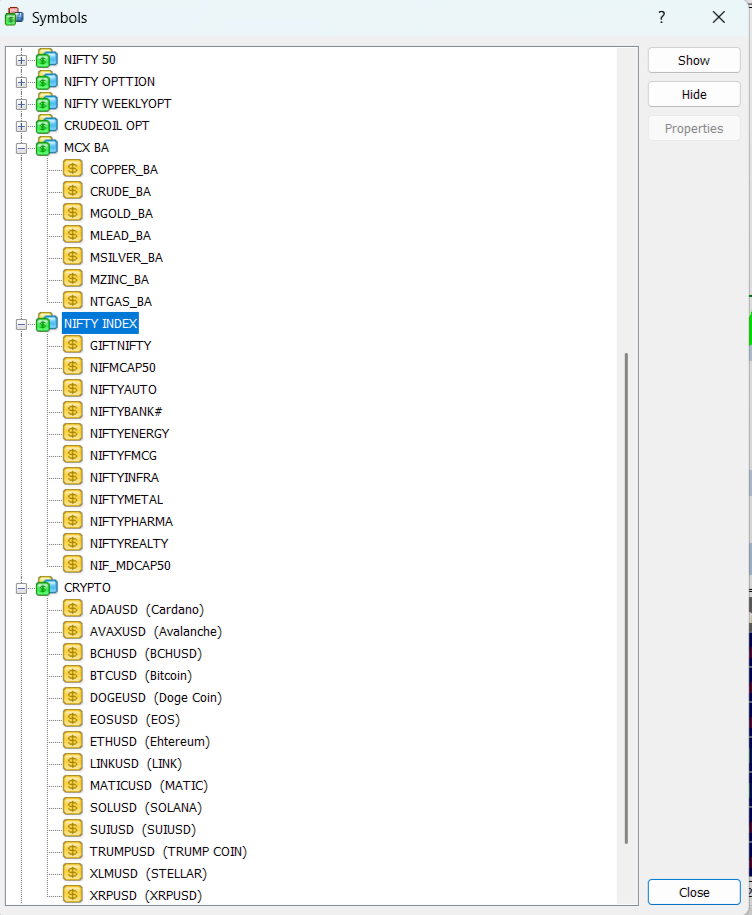The height and width of the screenshot is (915, 752).
Task: Click the COPPER_BA symbol coin icon
Action: point(72,169)
